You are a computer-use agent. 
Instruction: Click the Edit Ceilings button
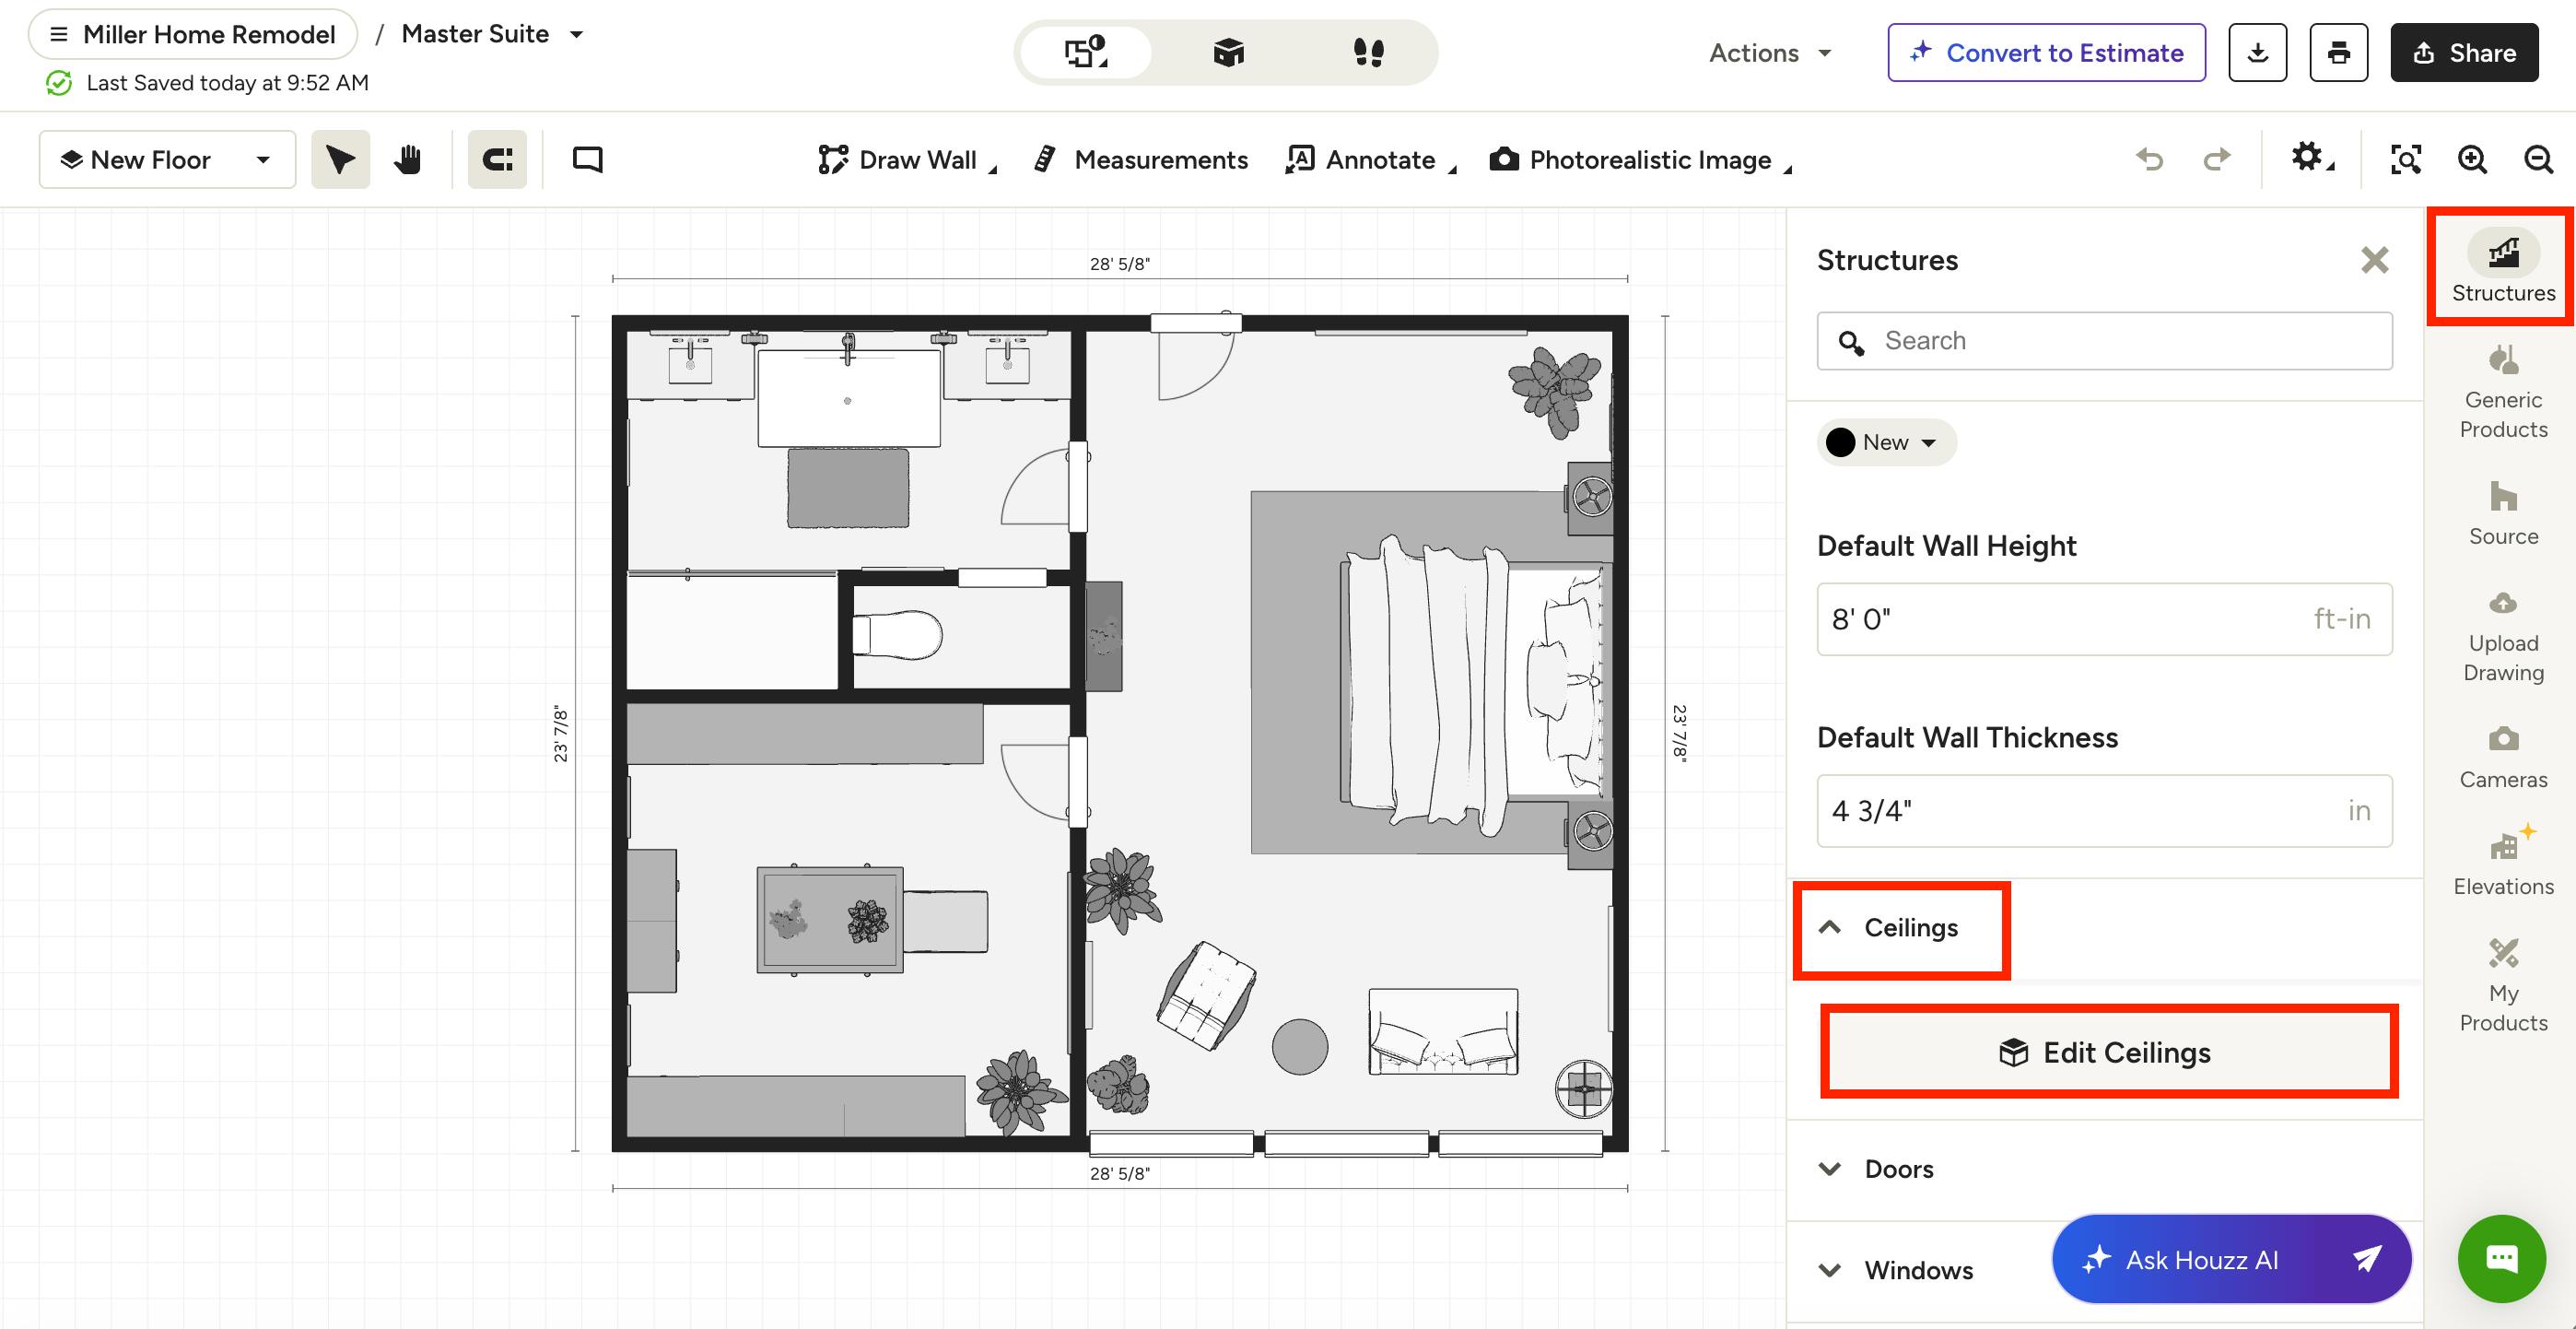[2108, 1052]
